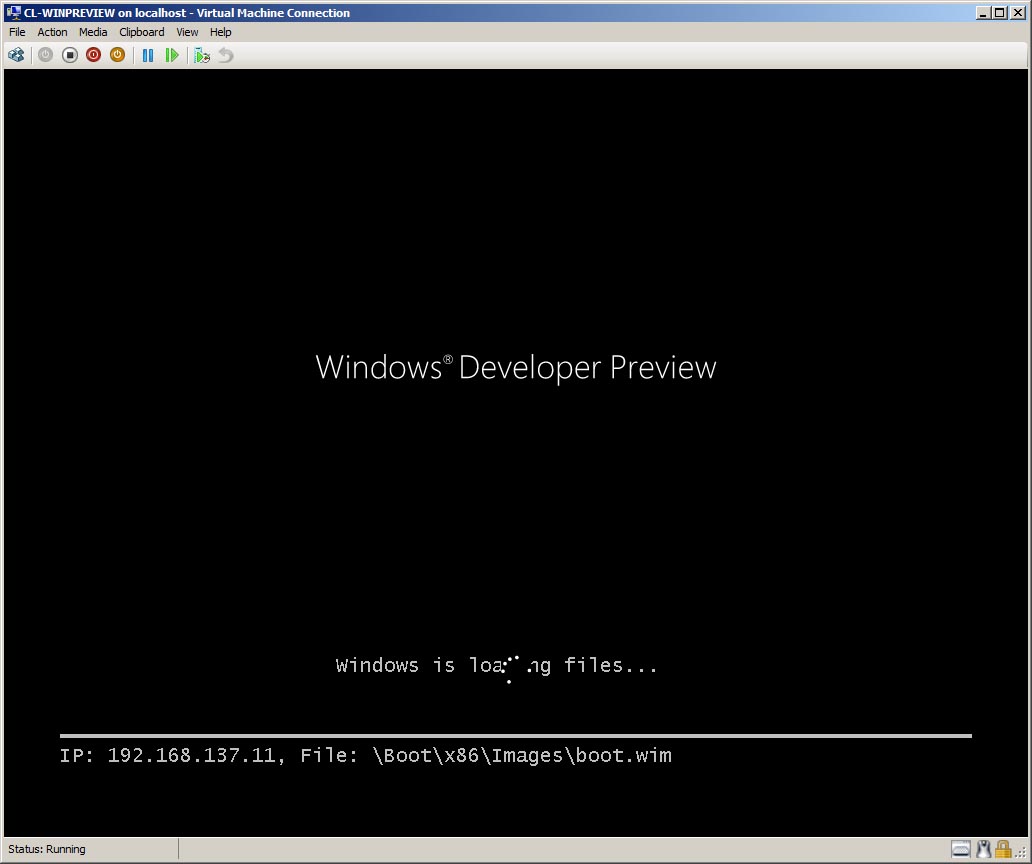The image size is (1032, 864).
Task: Click the mouse icon in status bar
Action: click(984, 849)
